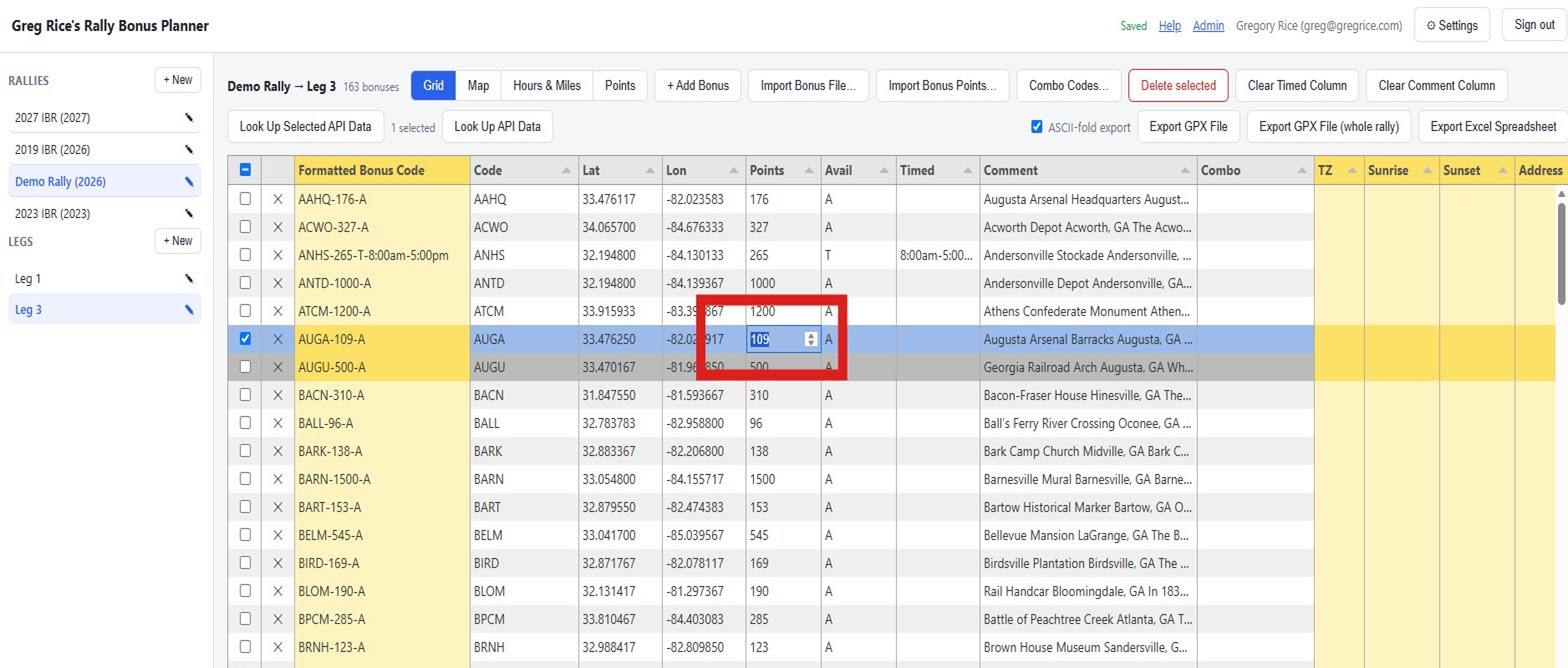Uncheck the selected AUGA-109-A row checkbox
This screenshot has width=1568, height=668.
point(245,339)
